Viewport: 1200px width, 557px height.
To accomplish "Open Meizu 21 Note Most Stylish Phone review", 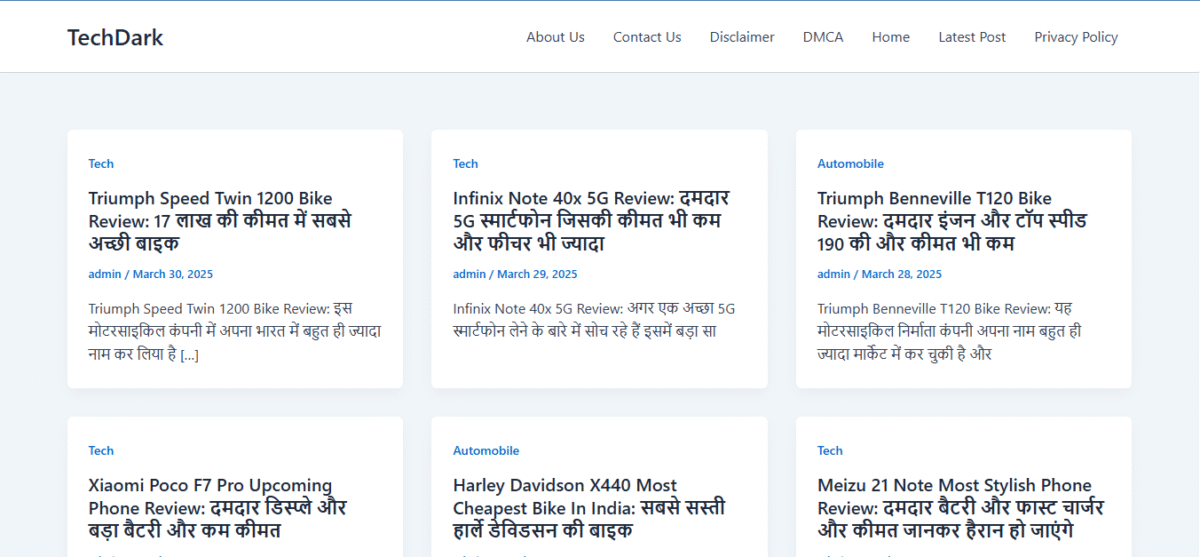I will tap(961, 507).
